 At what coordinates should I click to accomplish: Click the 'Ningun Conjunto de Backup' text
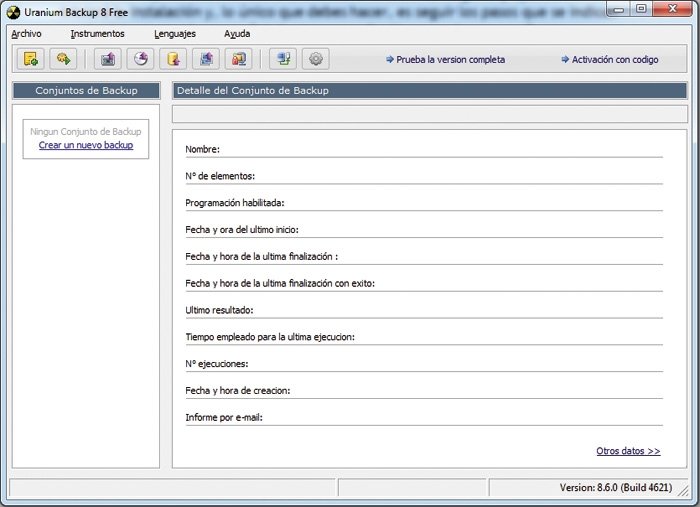[x=86, y=132]
